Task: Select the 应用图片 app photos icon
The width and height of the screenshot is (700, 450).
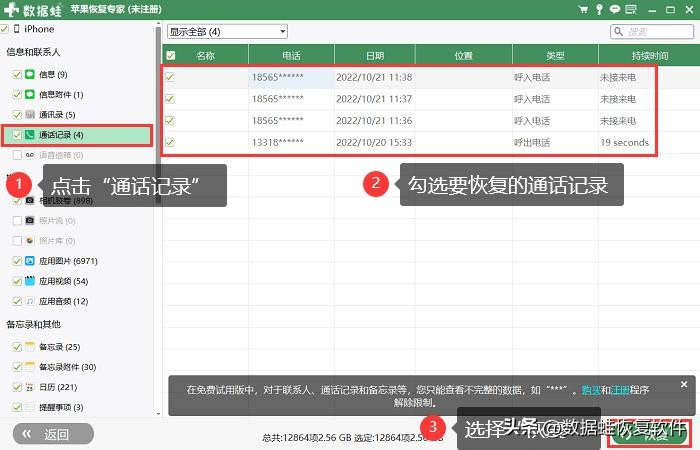Action: (x=30, y=261)
